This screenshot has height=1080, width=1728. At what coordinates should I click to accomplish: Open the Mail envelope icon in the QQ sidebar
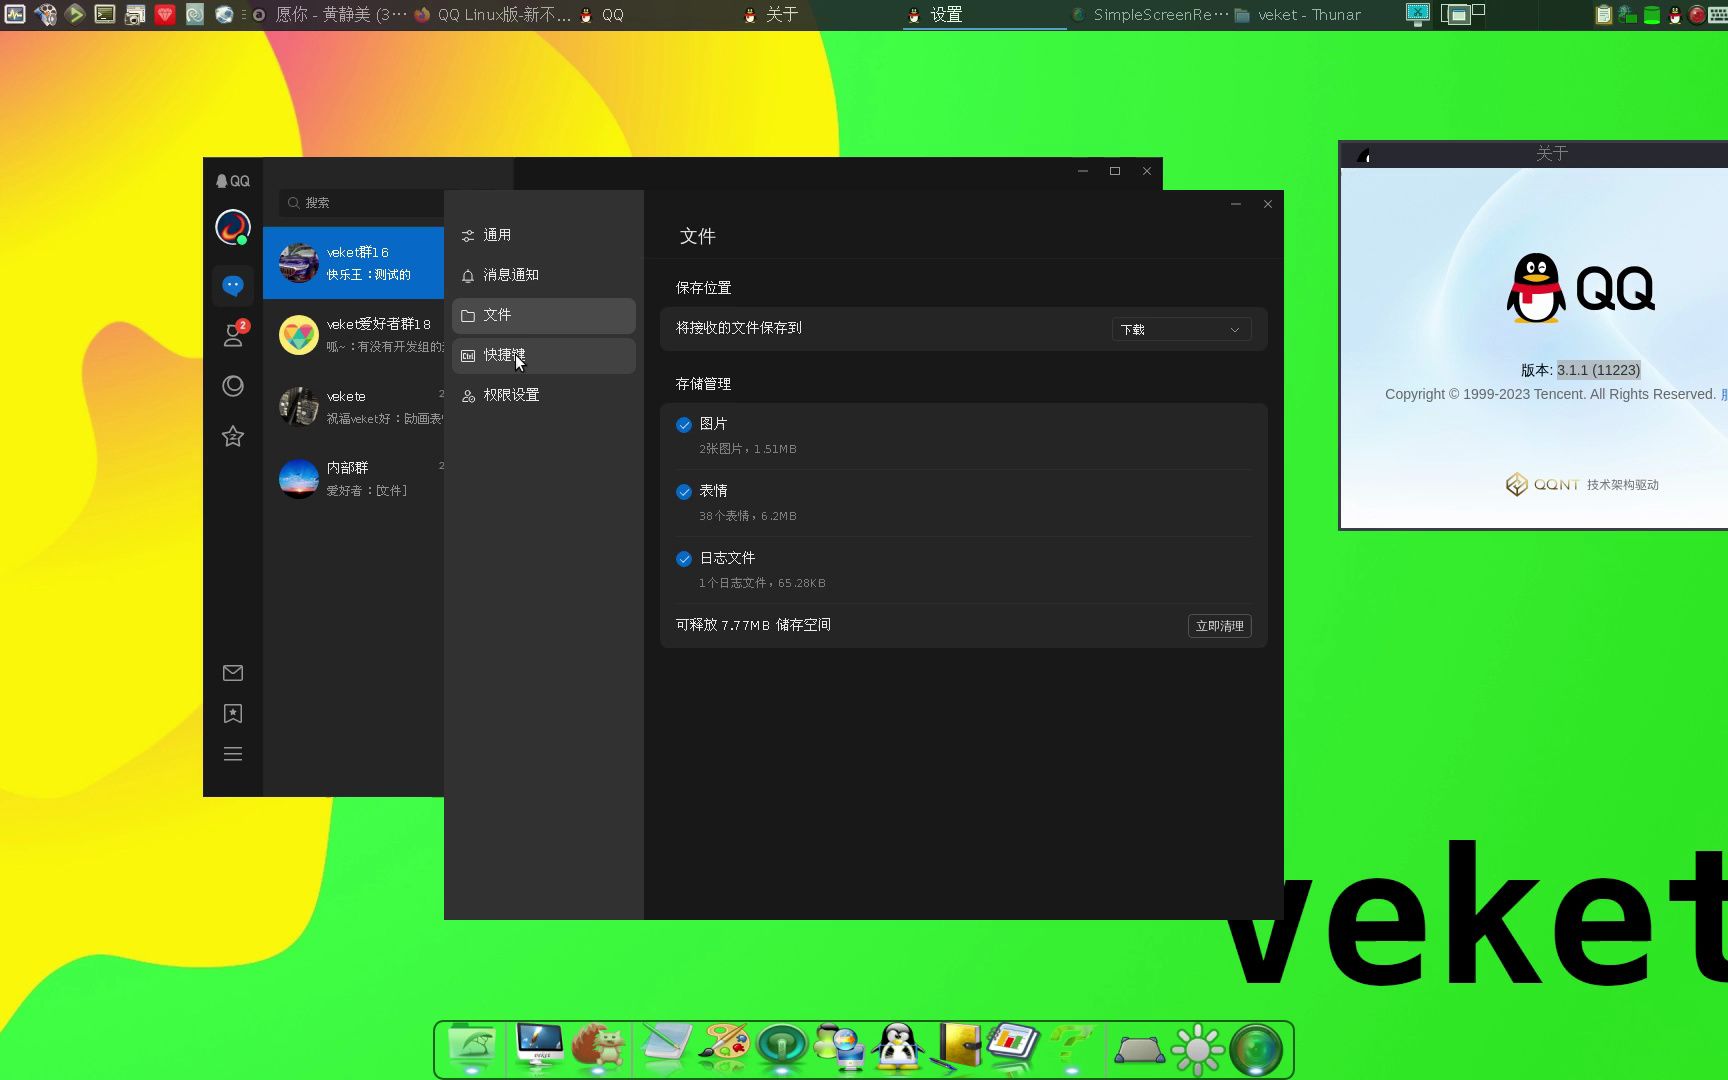(233, 673)
